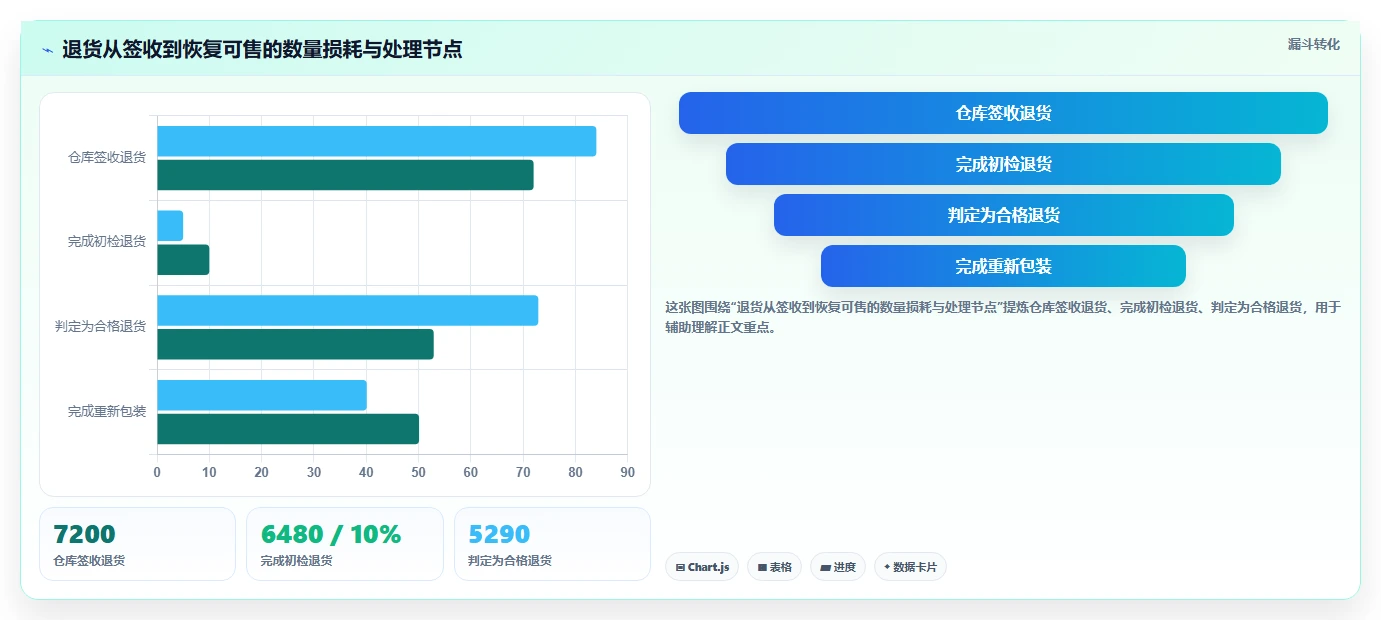The height and width of the screenshot is (620, 1381).
Task: Click the light blue bar for 判定为合格退货
Action: (x=347, y=311)
